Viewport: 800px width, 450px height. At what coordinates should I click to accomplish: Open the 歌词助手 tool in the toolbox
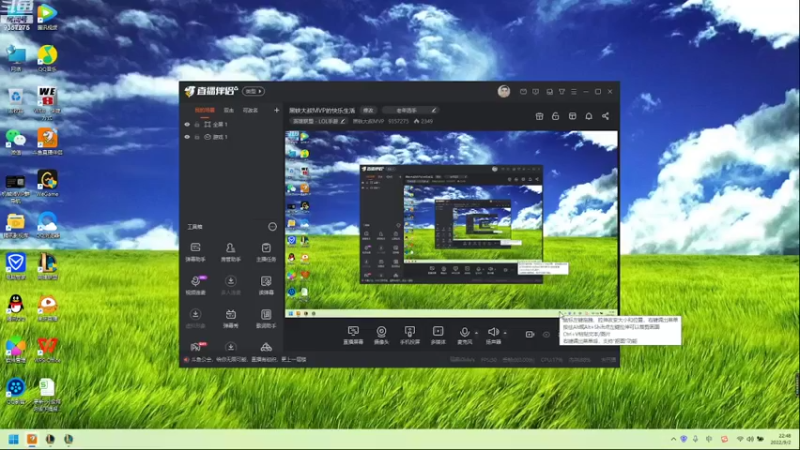(x=266, y=318)
